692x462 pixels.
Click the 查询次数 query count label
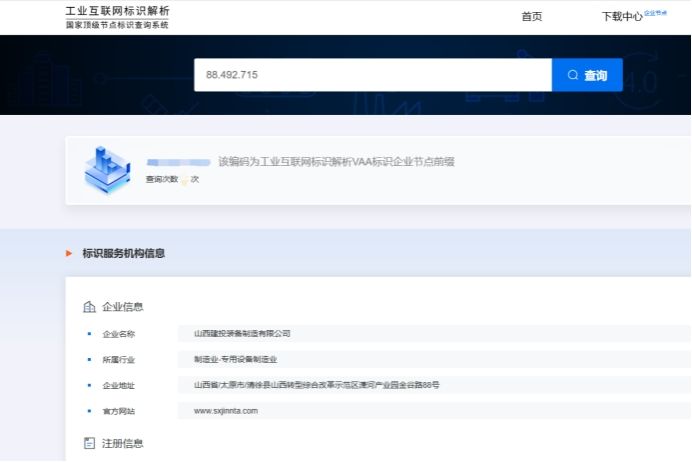tap(161, 179)
